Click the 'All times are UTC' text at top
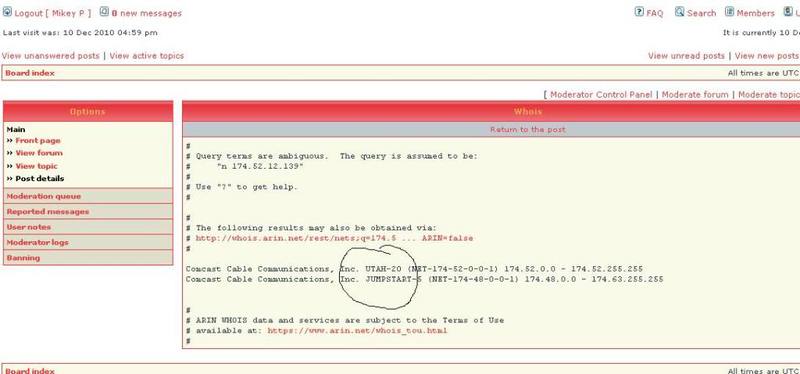 (763, 73)
